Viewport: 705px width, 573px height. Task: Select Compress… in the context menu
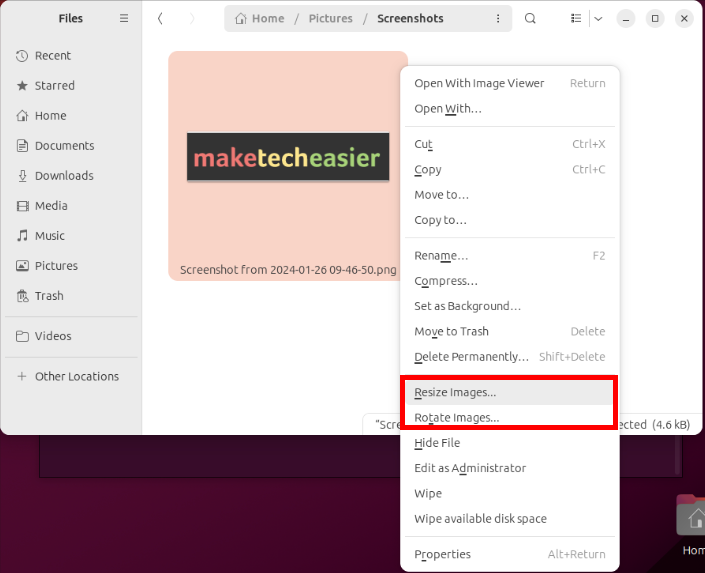tap(509, 281)
